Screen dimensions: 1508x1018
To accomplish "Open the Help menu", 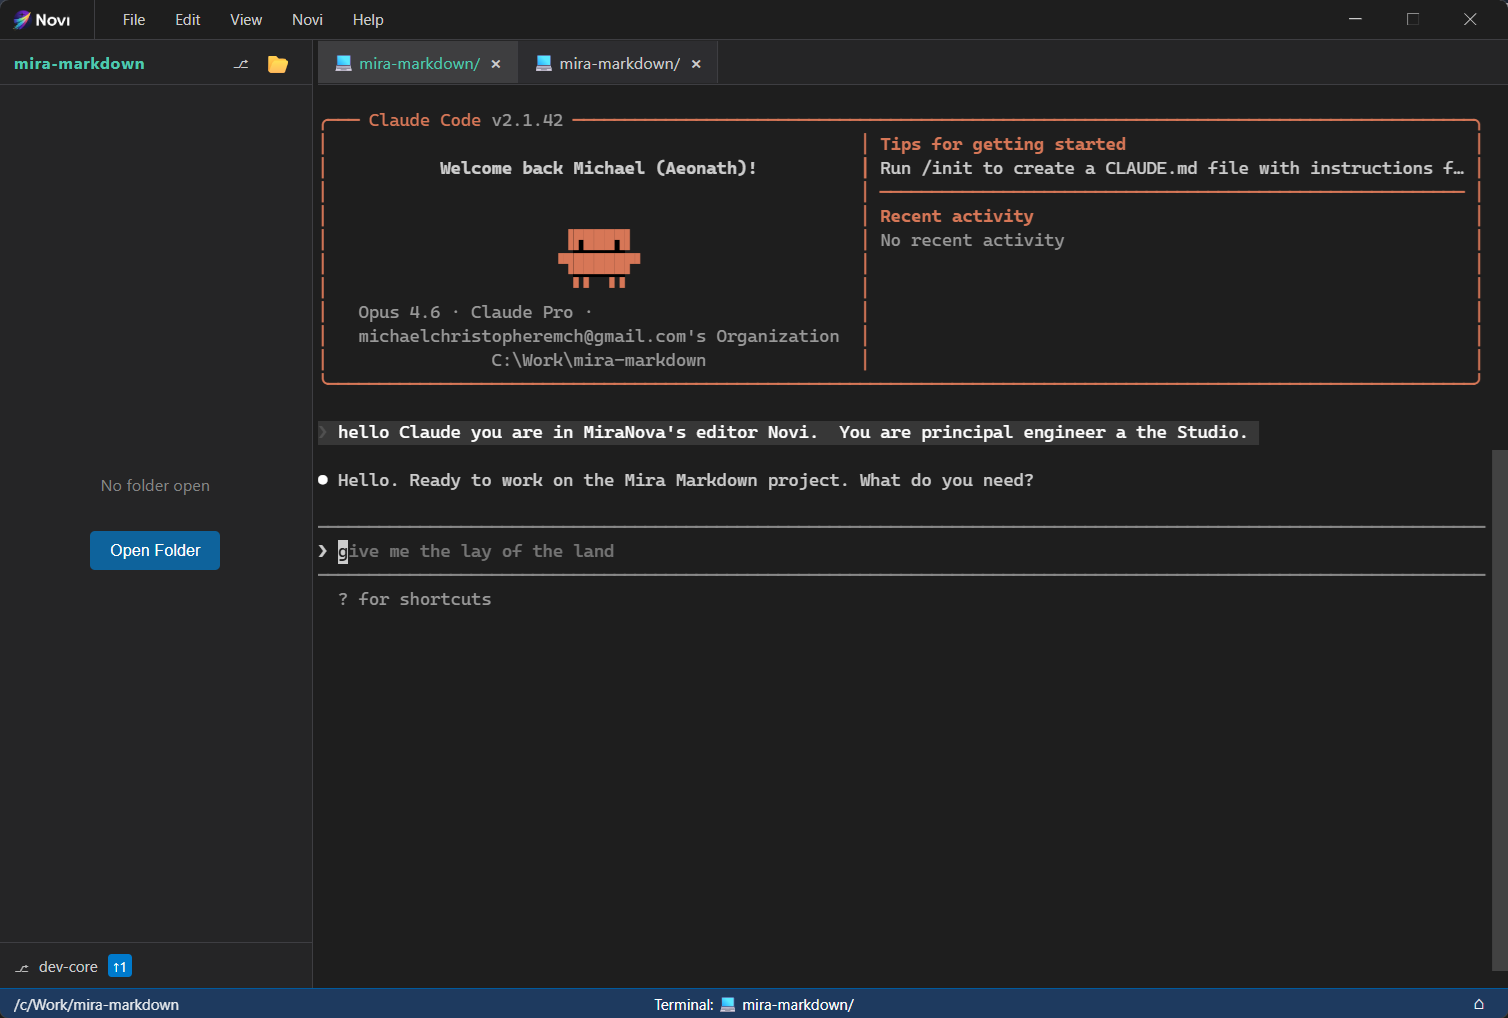I will pos(368,19).
